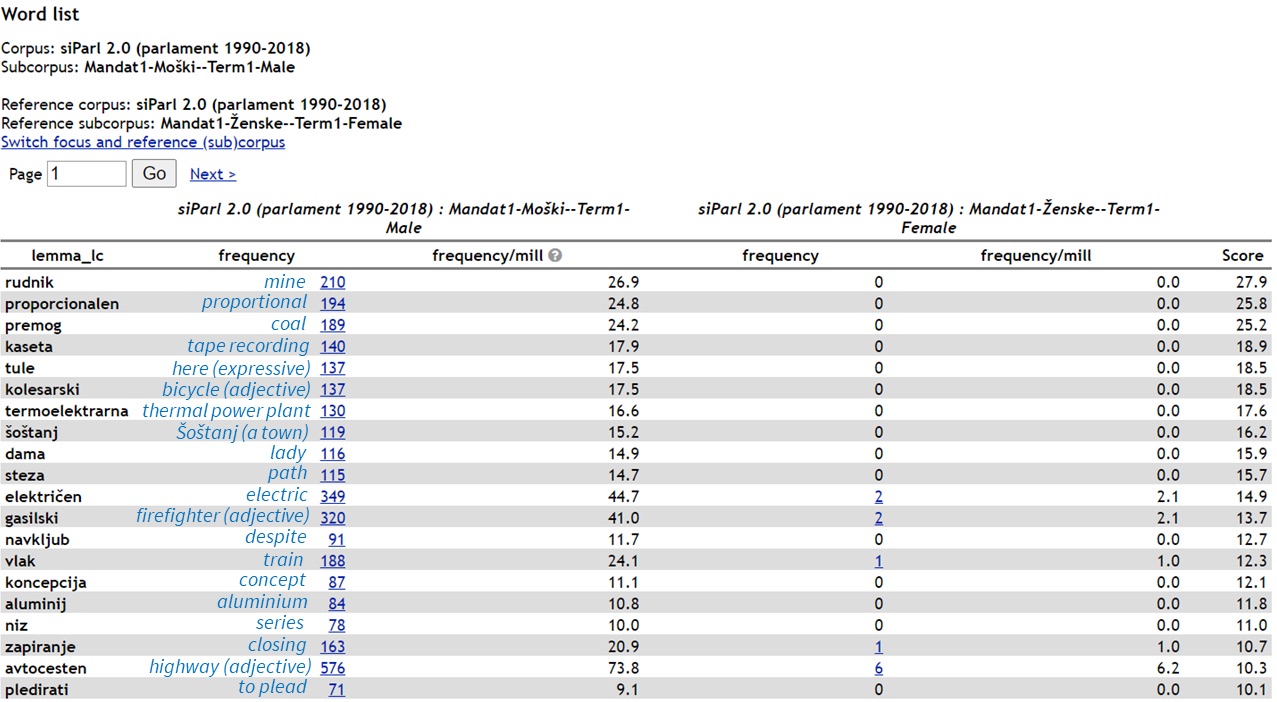The width and height of the screenshot is (1277, 702).
Task: Open frequency 119 for šoštanj
Action: point(332,432)
